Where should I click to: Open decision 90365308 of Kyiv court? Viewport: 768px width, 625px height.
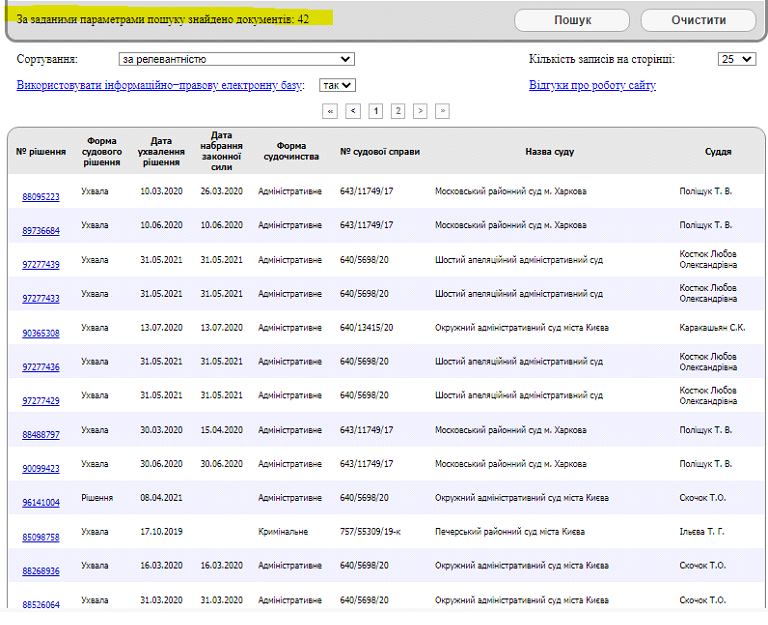click(41, 333)
